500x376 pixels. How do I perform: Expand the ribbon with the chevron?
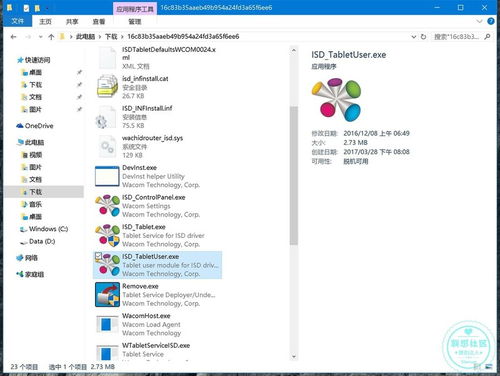pos(479,21)
